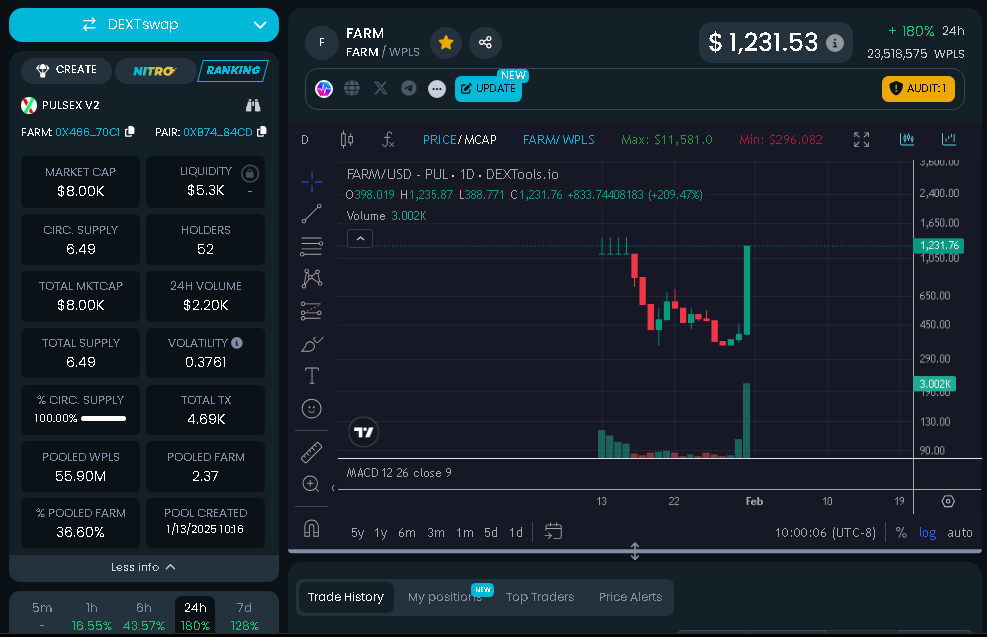Image resolution: width=987 pixels, height=637 pixels.
Task: Select the ruler measure tool
Action: [x=312, y=452]
